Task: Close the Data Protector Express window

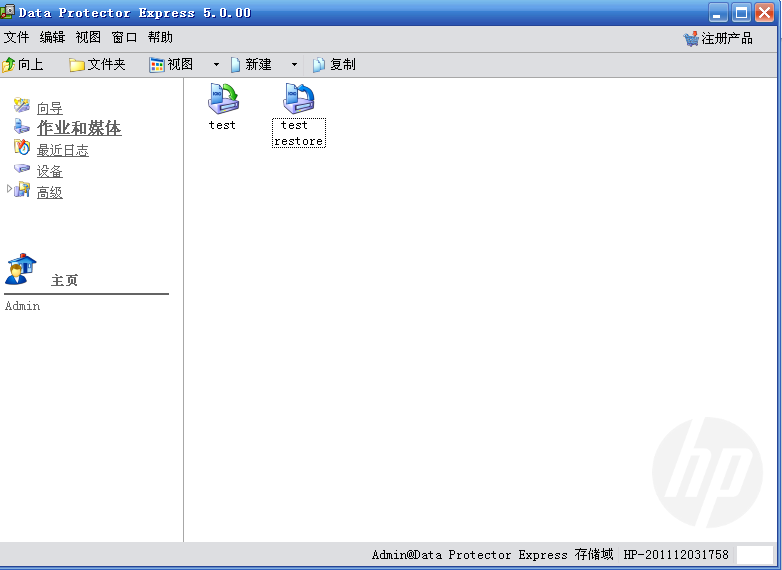Action: tap(764, 12)
